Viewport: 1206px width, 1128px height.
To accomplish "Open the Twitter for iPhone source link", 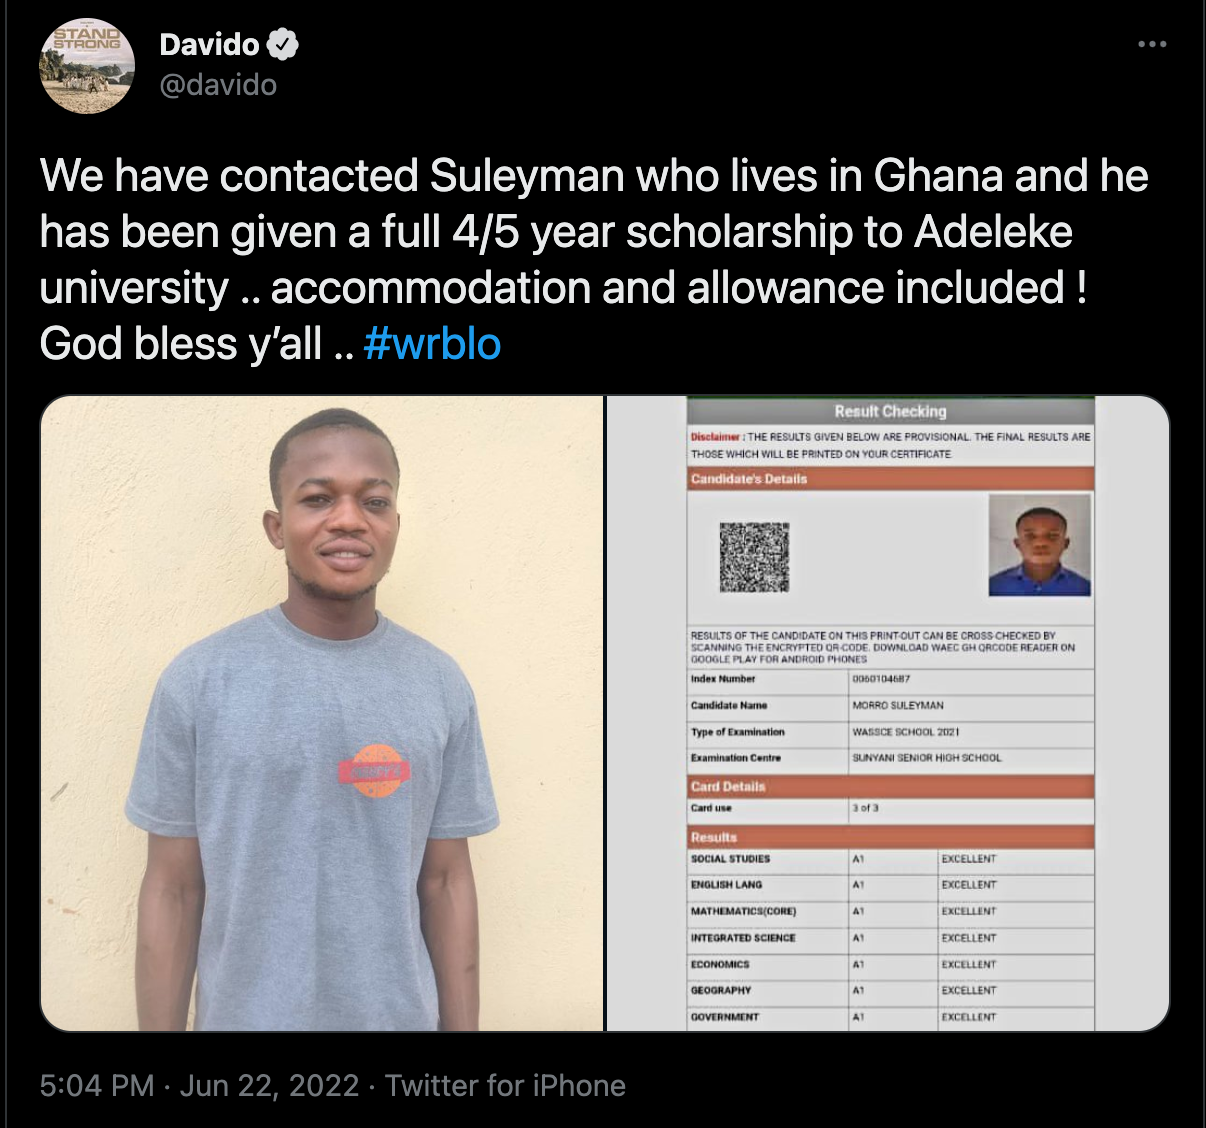I will 505,1085.
